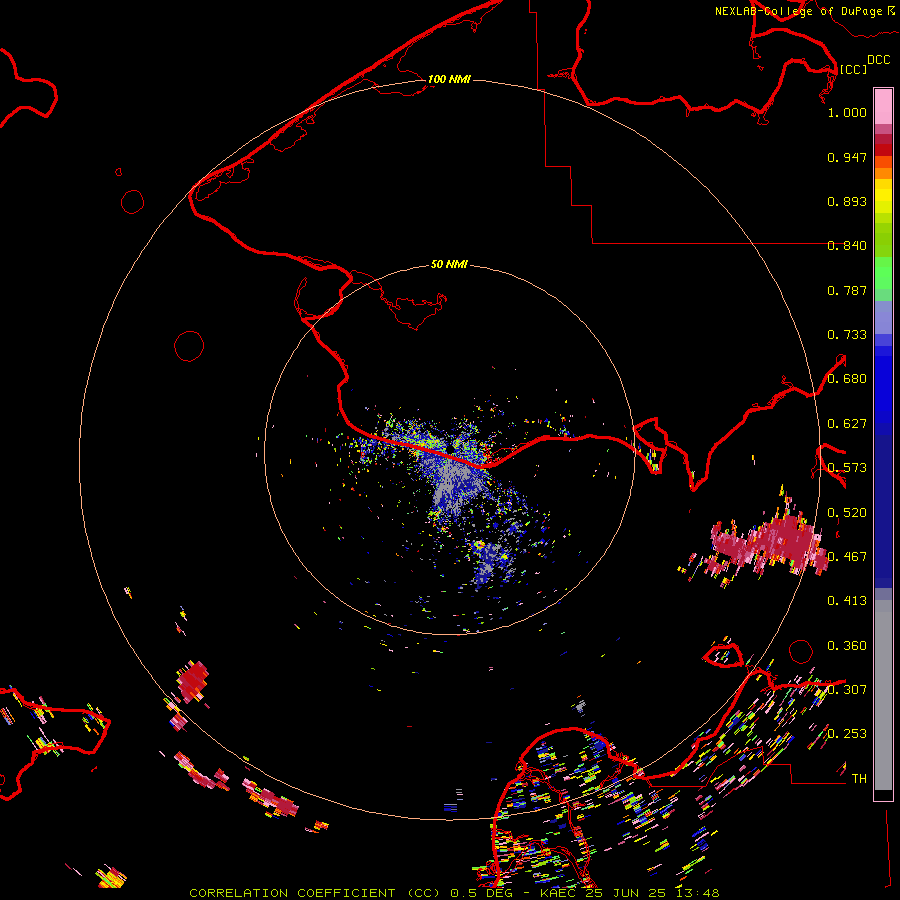Click the small red diamond echo in southwest

coord(192,681)
